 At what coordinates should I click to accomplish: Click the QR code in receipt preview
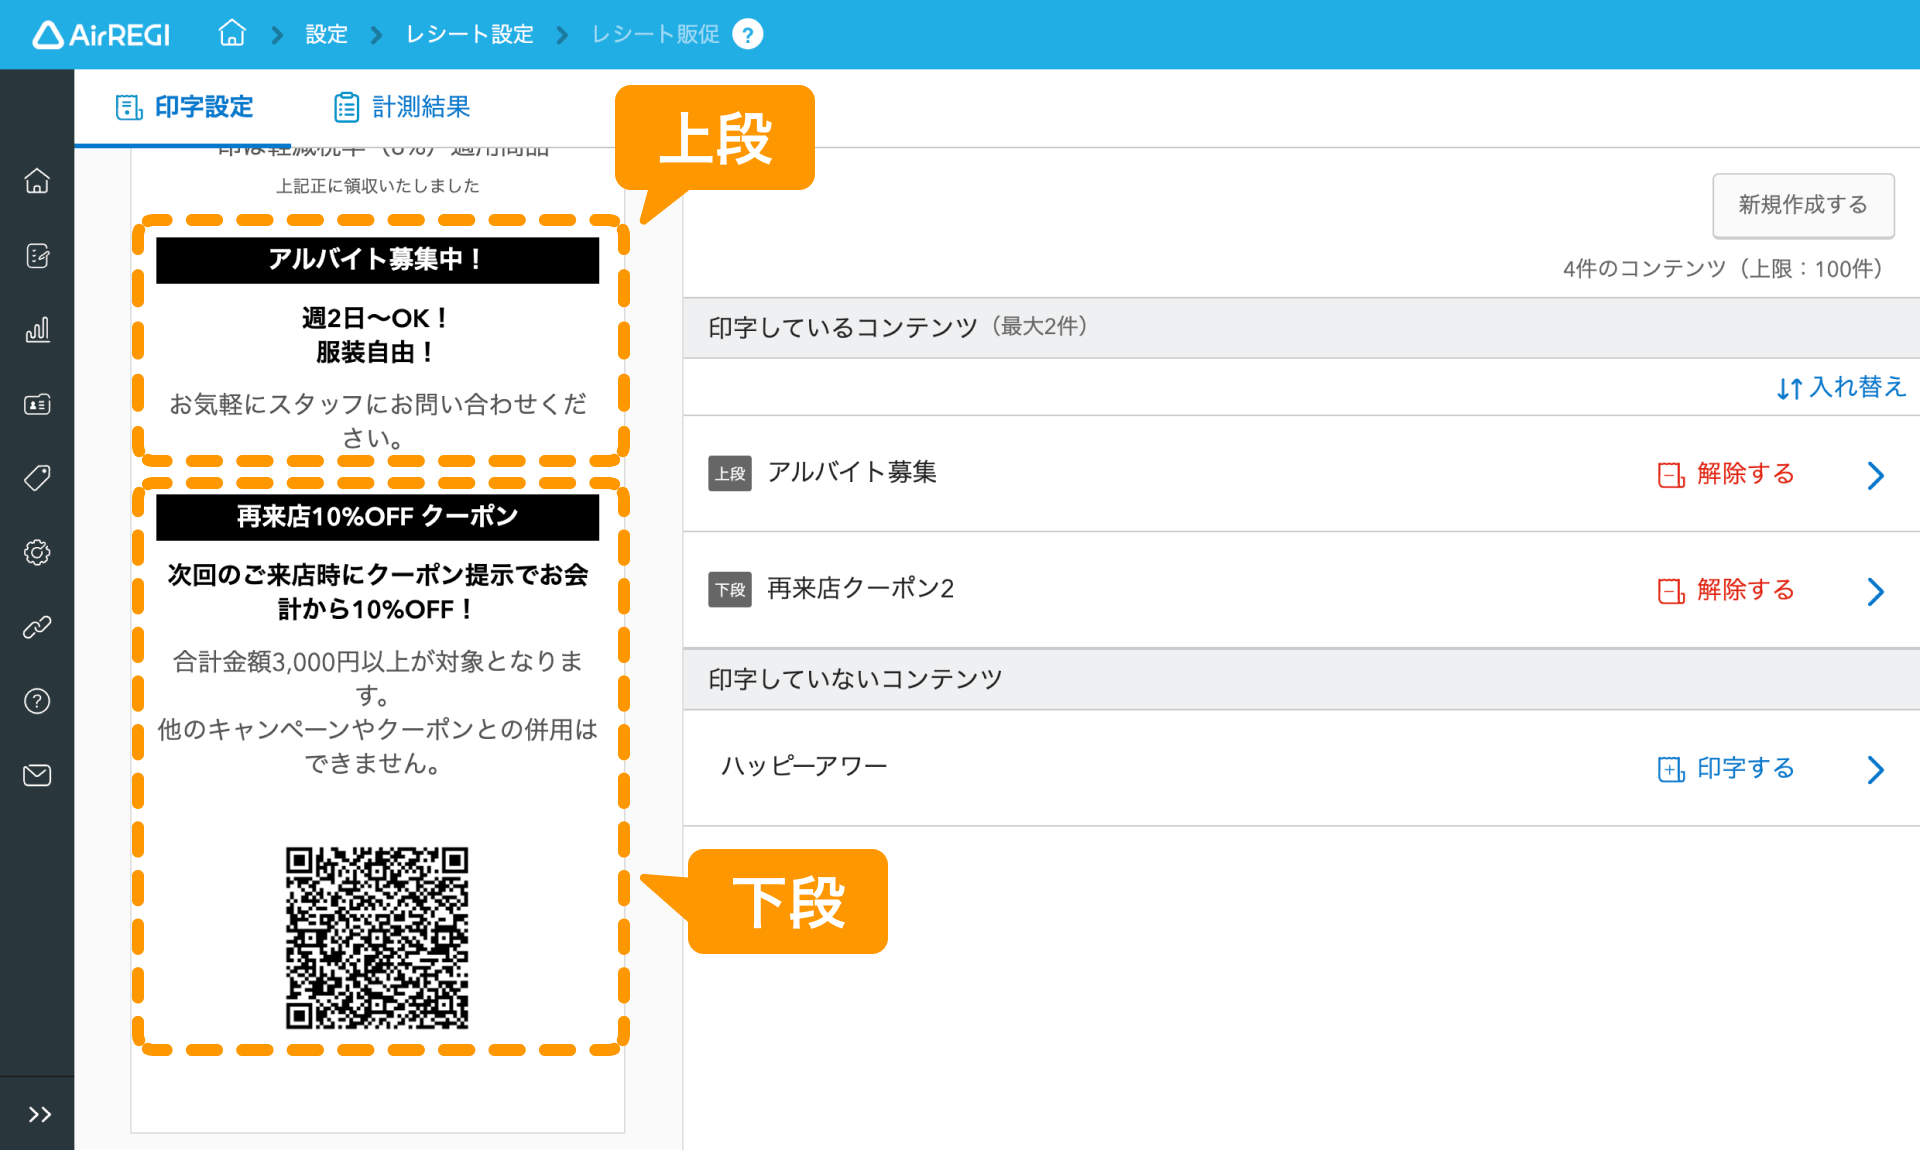(x=377, y=938)
